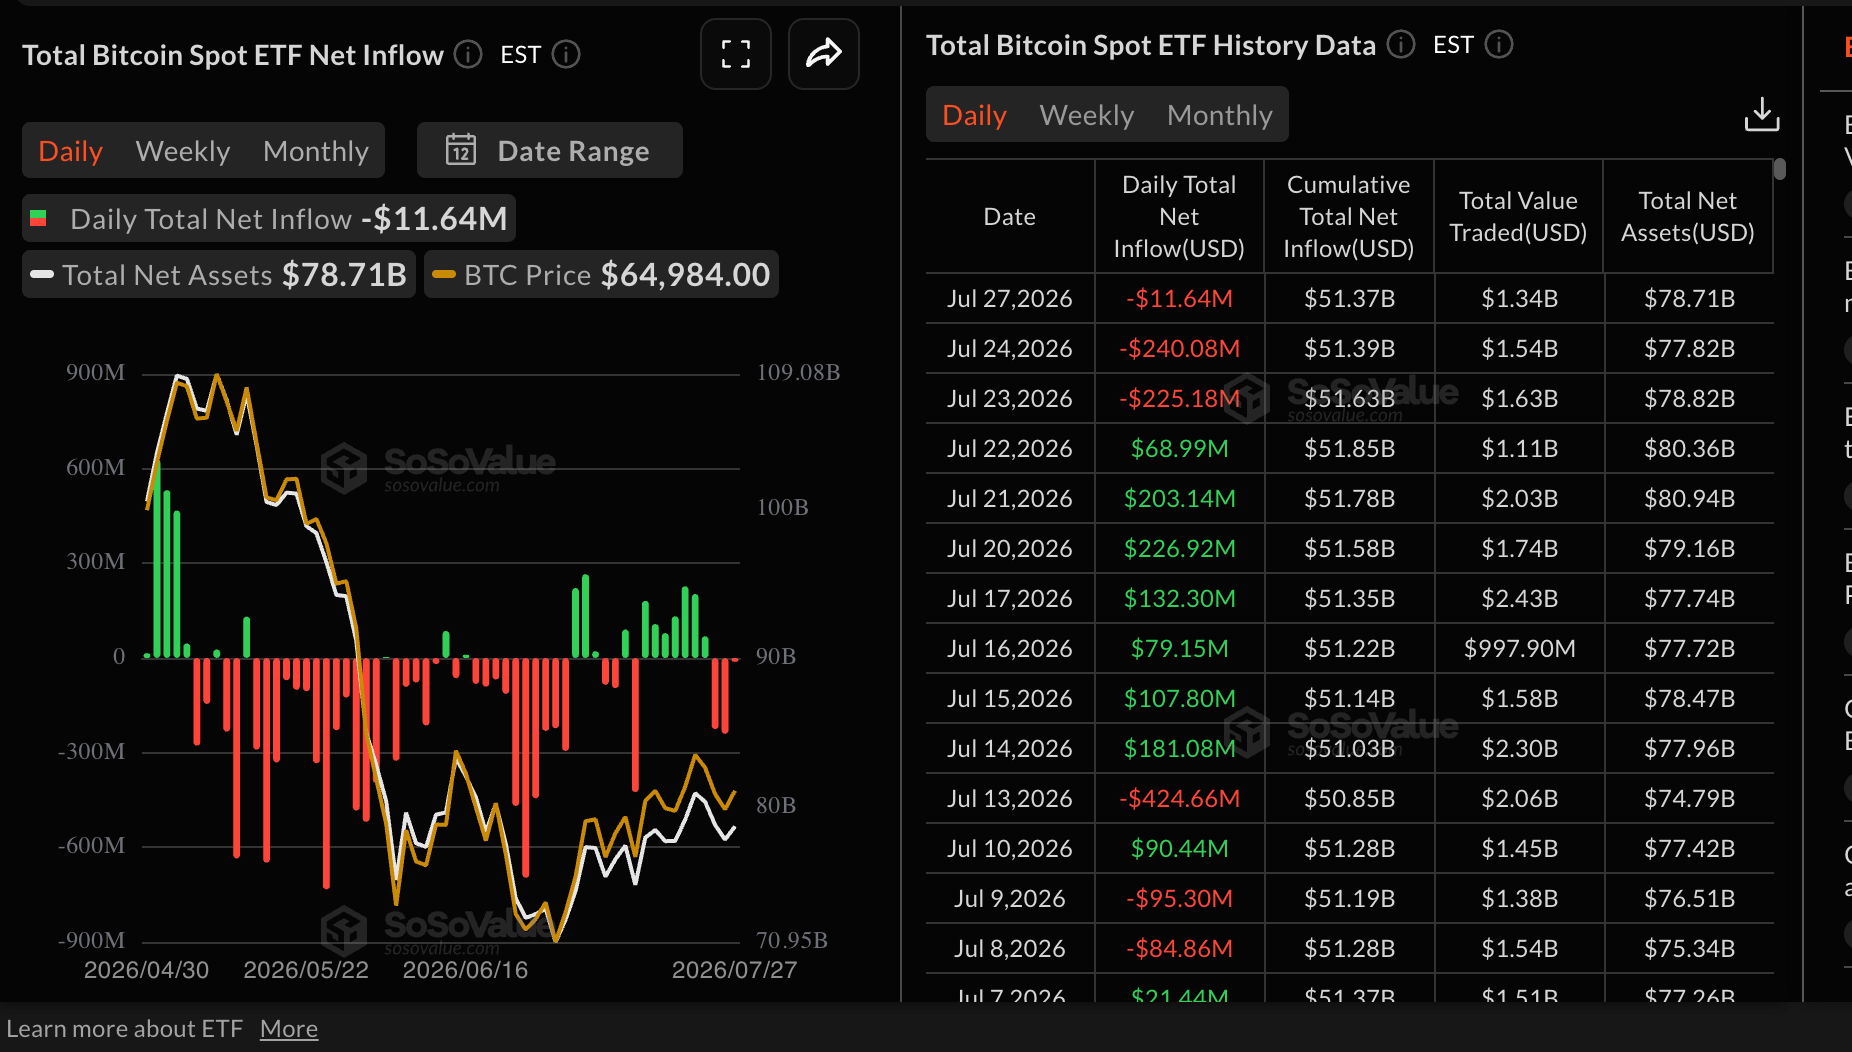Click the $68.99M inflow cell
This screenshot has width=1852, height=1052.
click(x=1180, y=448)
